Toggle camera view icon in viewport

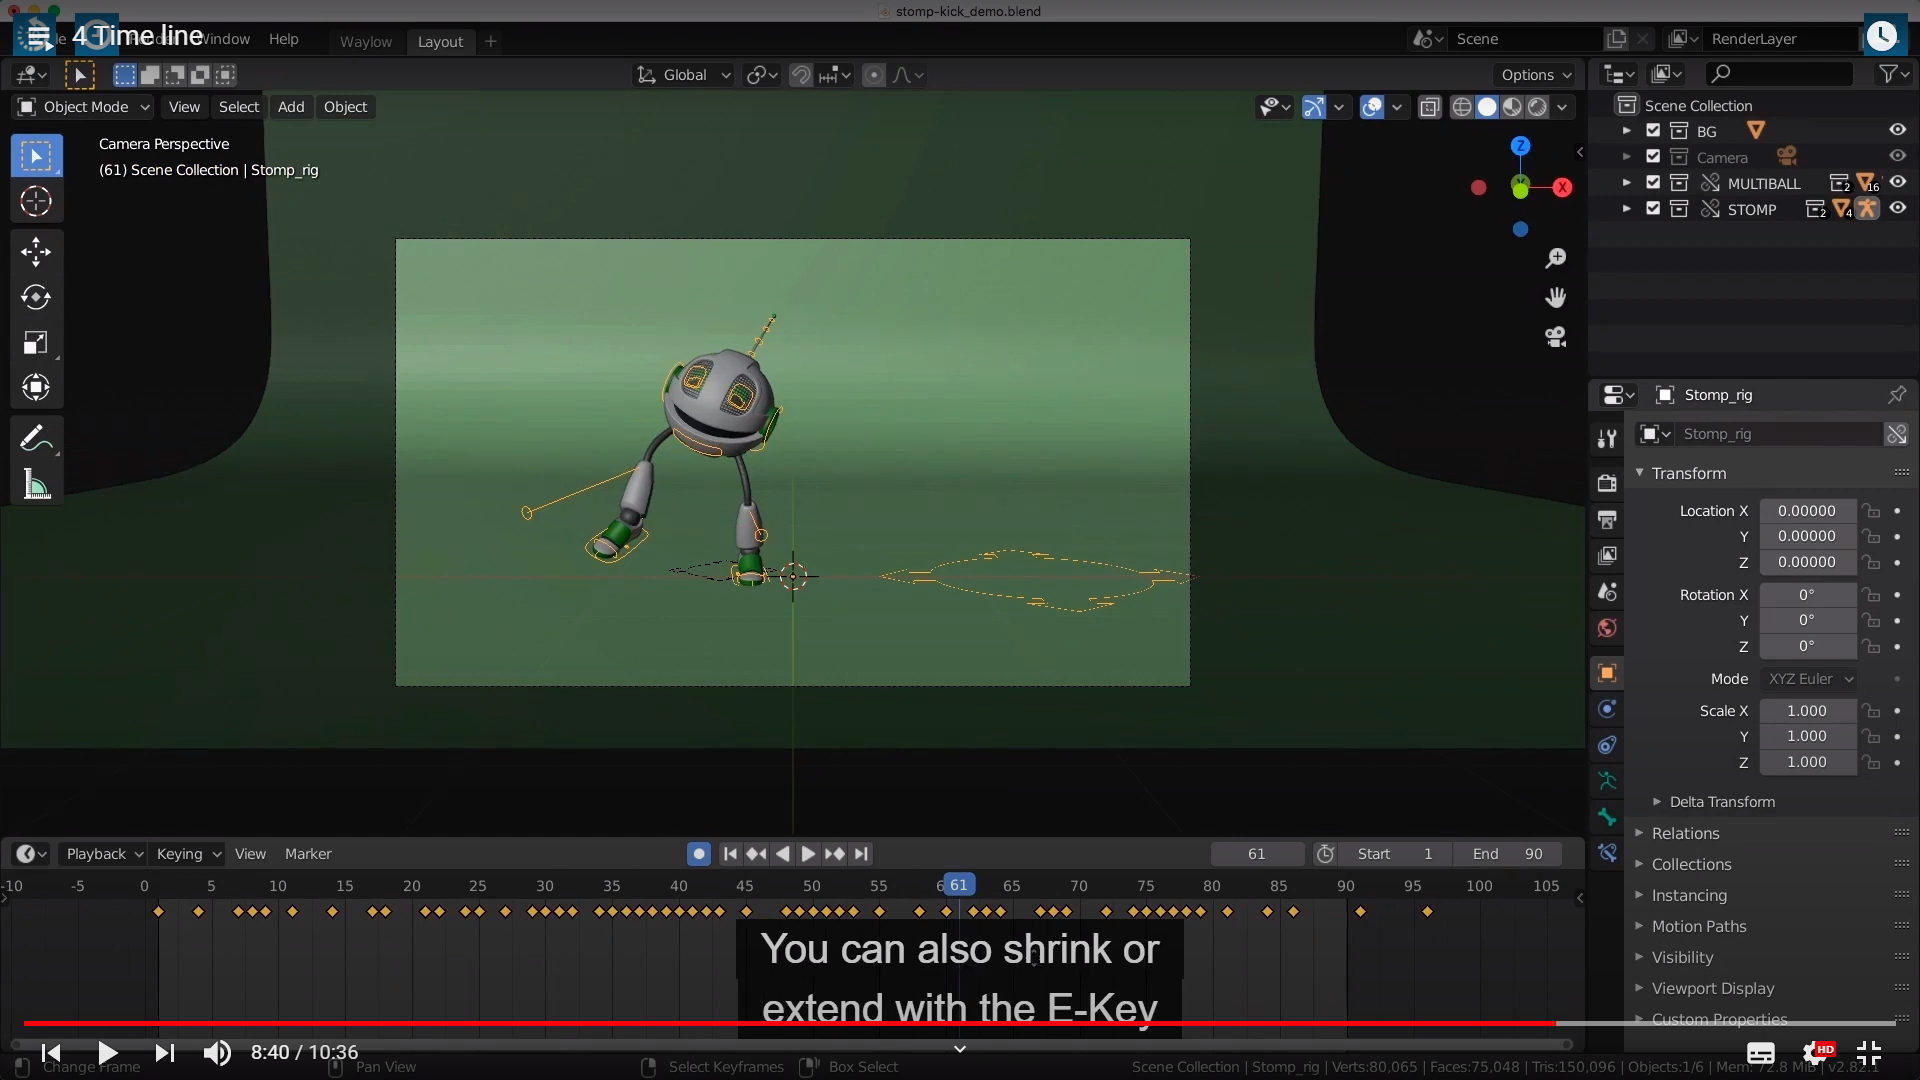tap(1555, 337)
